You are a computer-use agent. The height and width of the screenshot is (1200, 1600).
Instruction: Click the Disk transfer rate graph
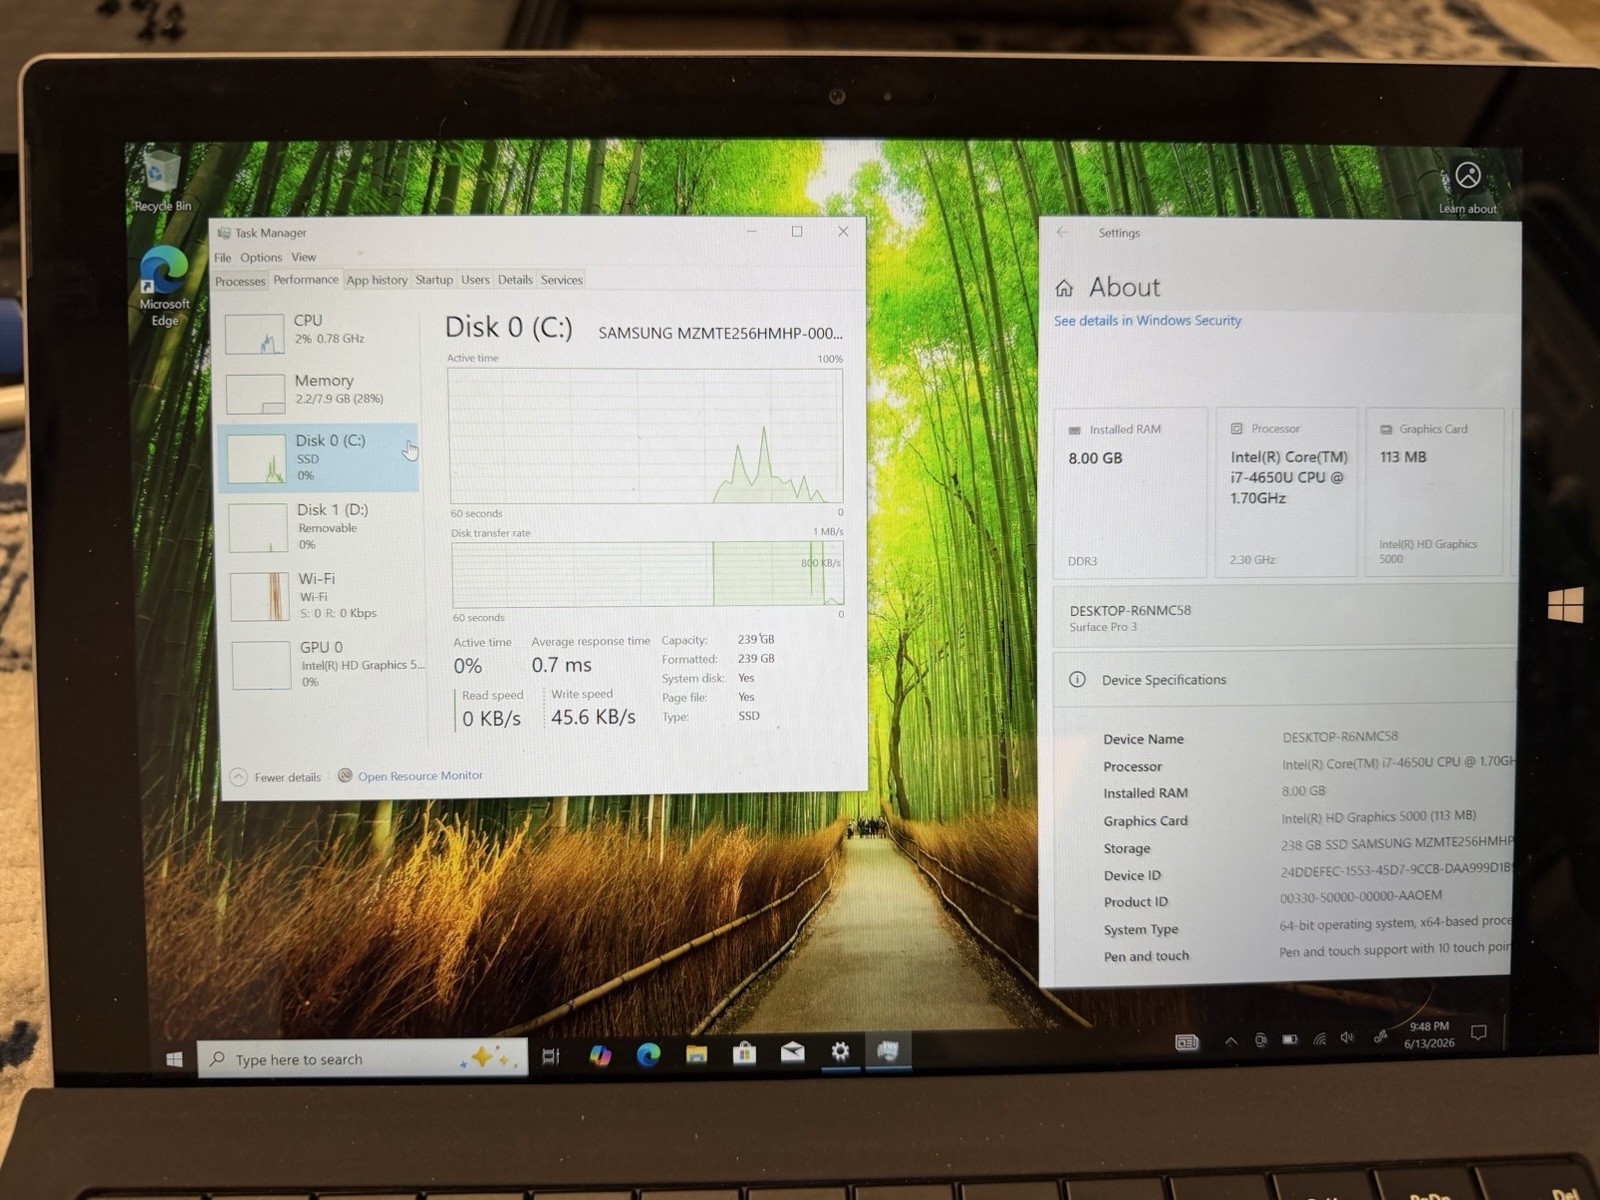click(x=648, y=574)
